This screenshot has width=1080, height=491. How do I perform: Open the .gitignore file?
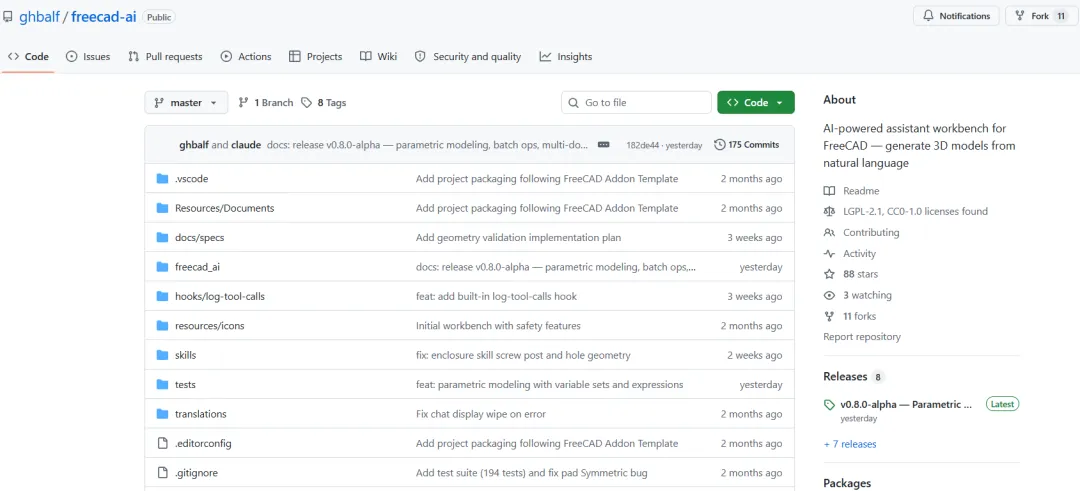point(196,473)
